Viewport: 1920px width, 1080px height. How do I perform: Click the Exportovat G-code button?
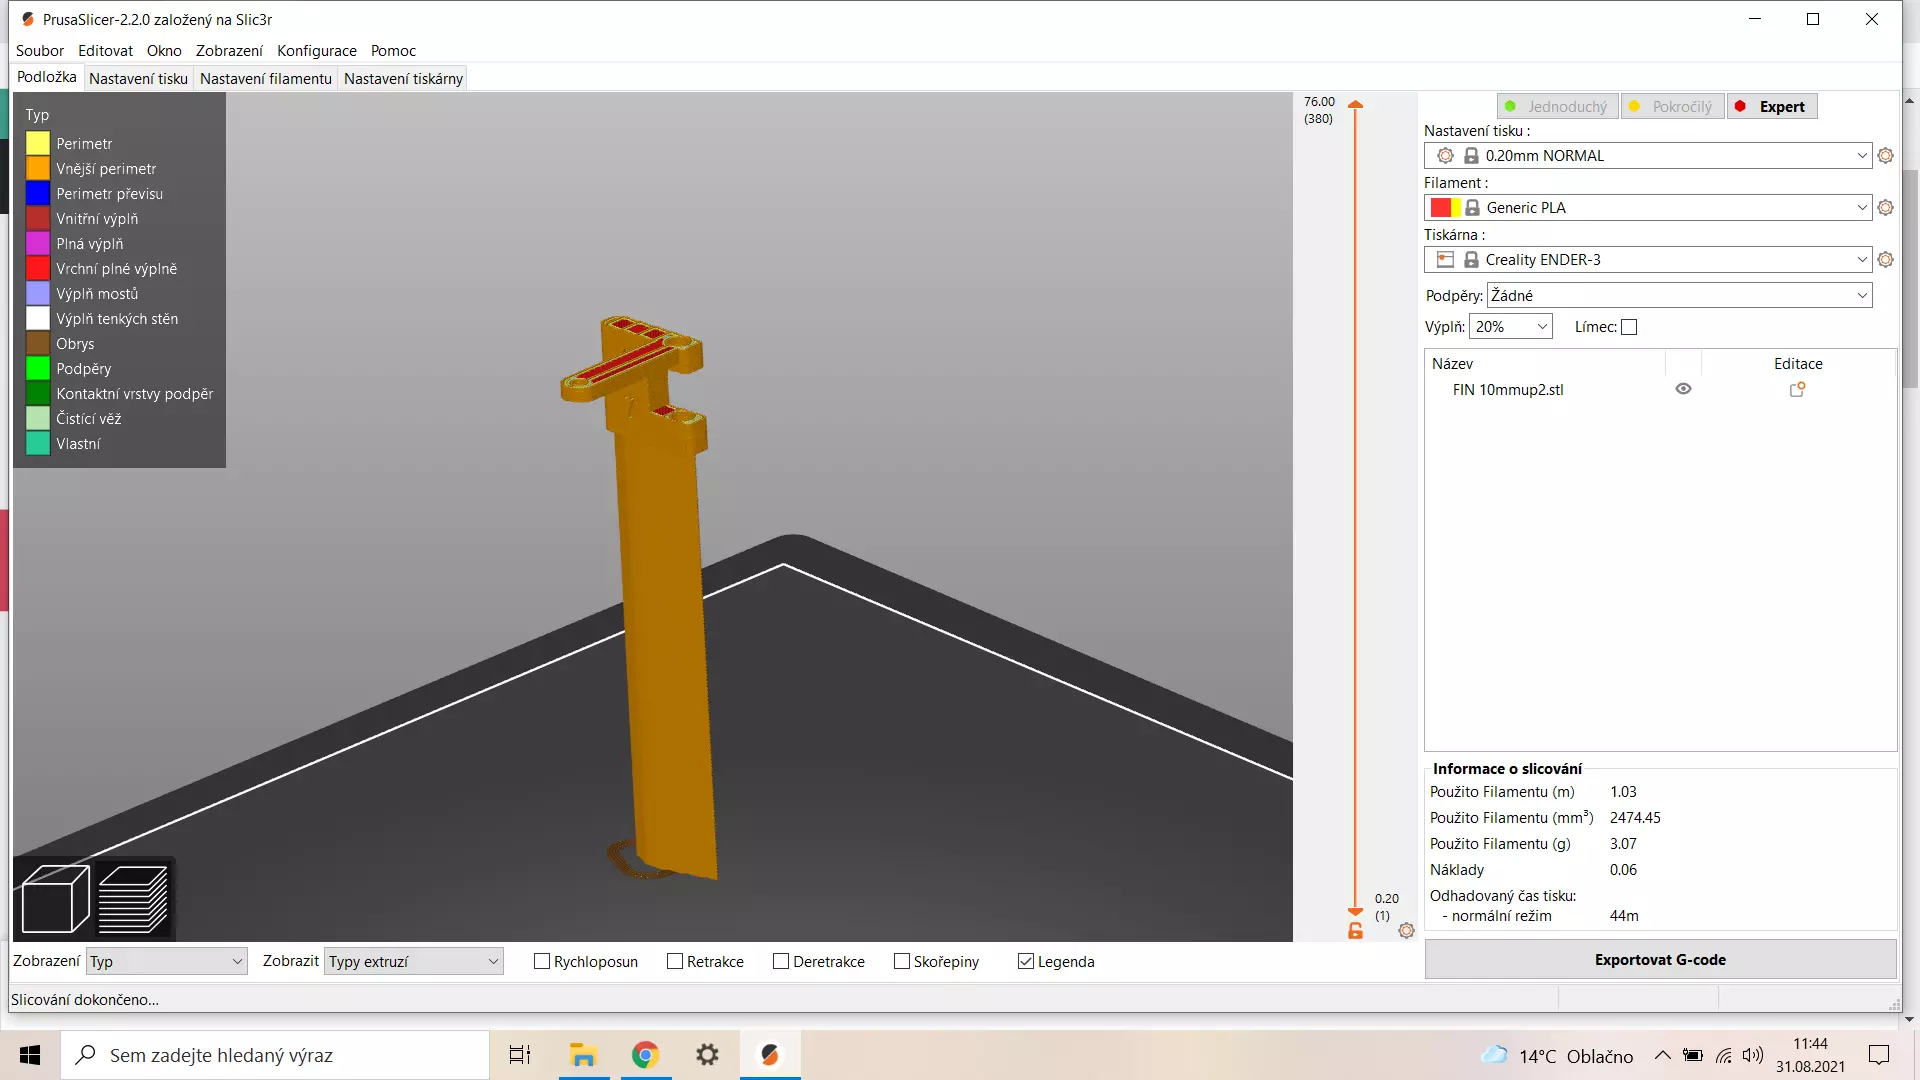pos(1660,960)
